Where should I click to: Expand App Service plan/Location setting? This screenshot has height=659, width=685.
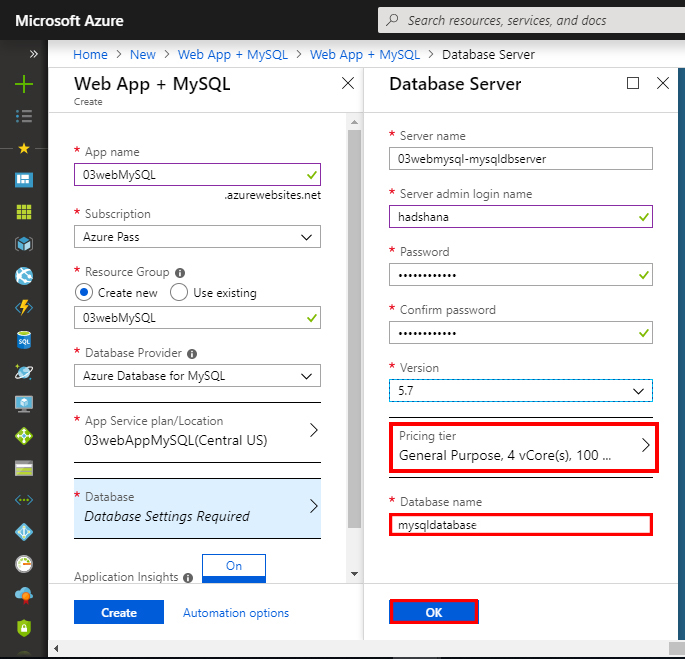coord(197,431)
